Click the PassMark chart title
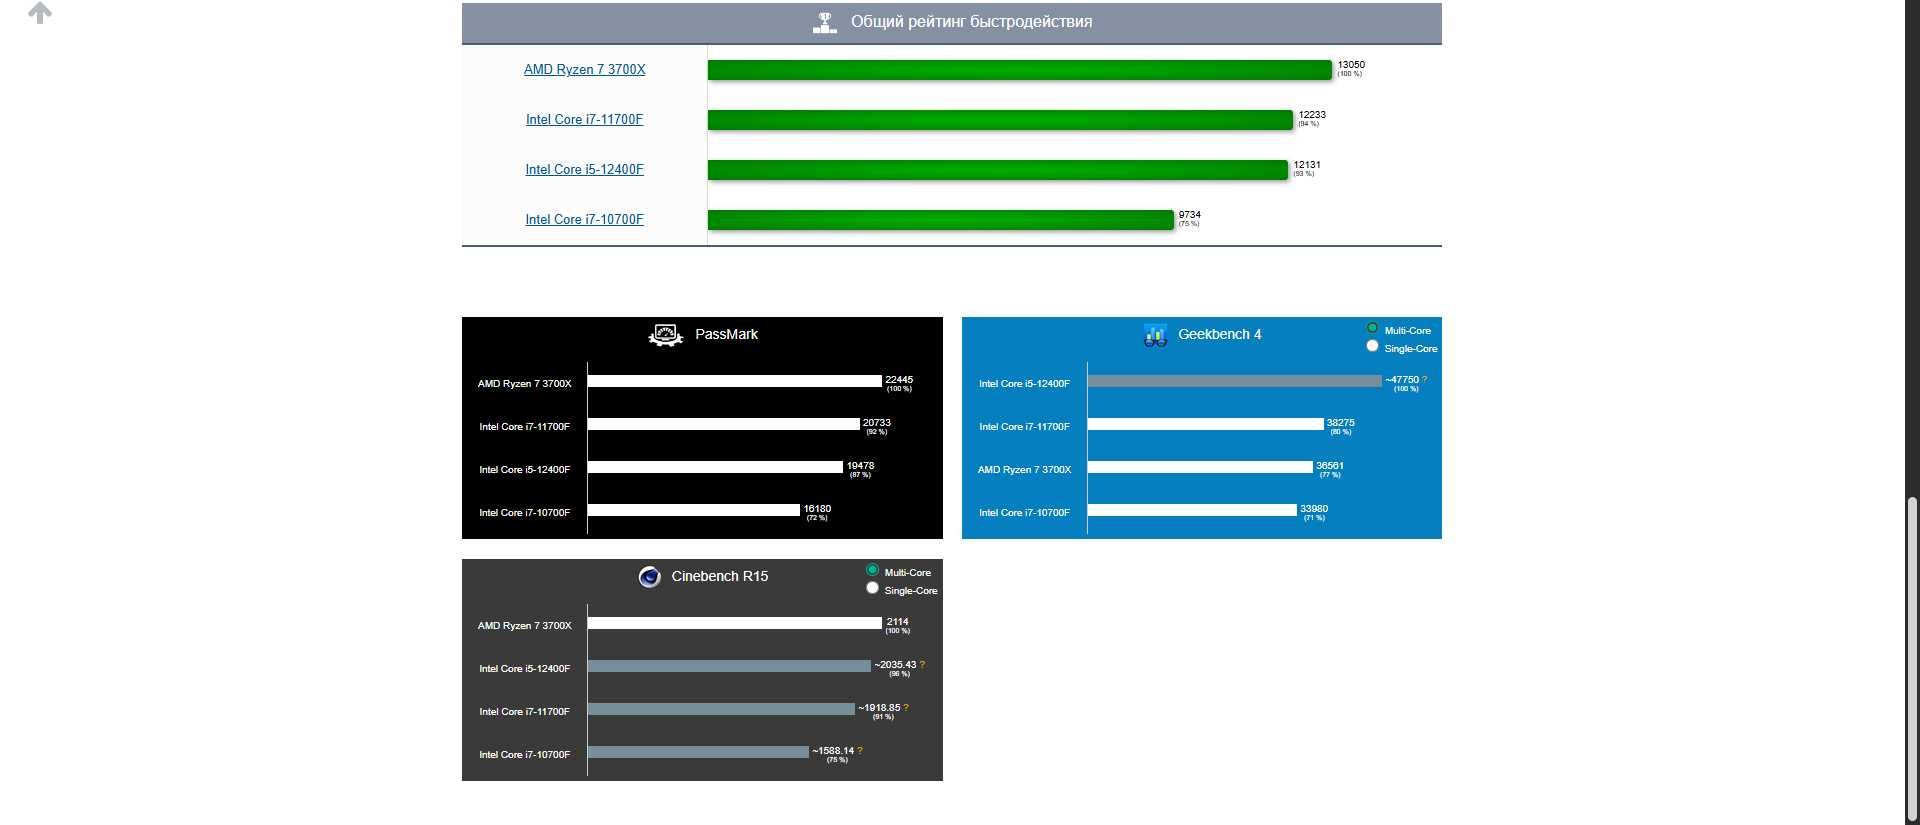 click(726, 335)
